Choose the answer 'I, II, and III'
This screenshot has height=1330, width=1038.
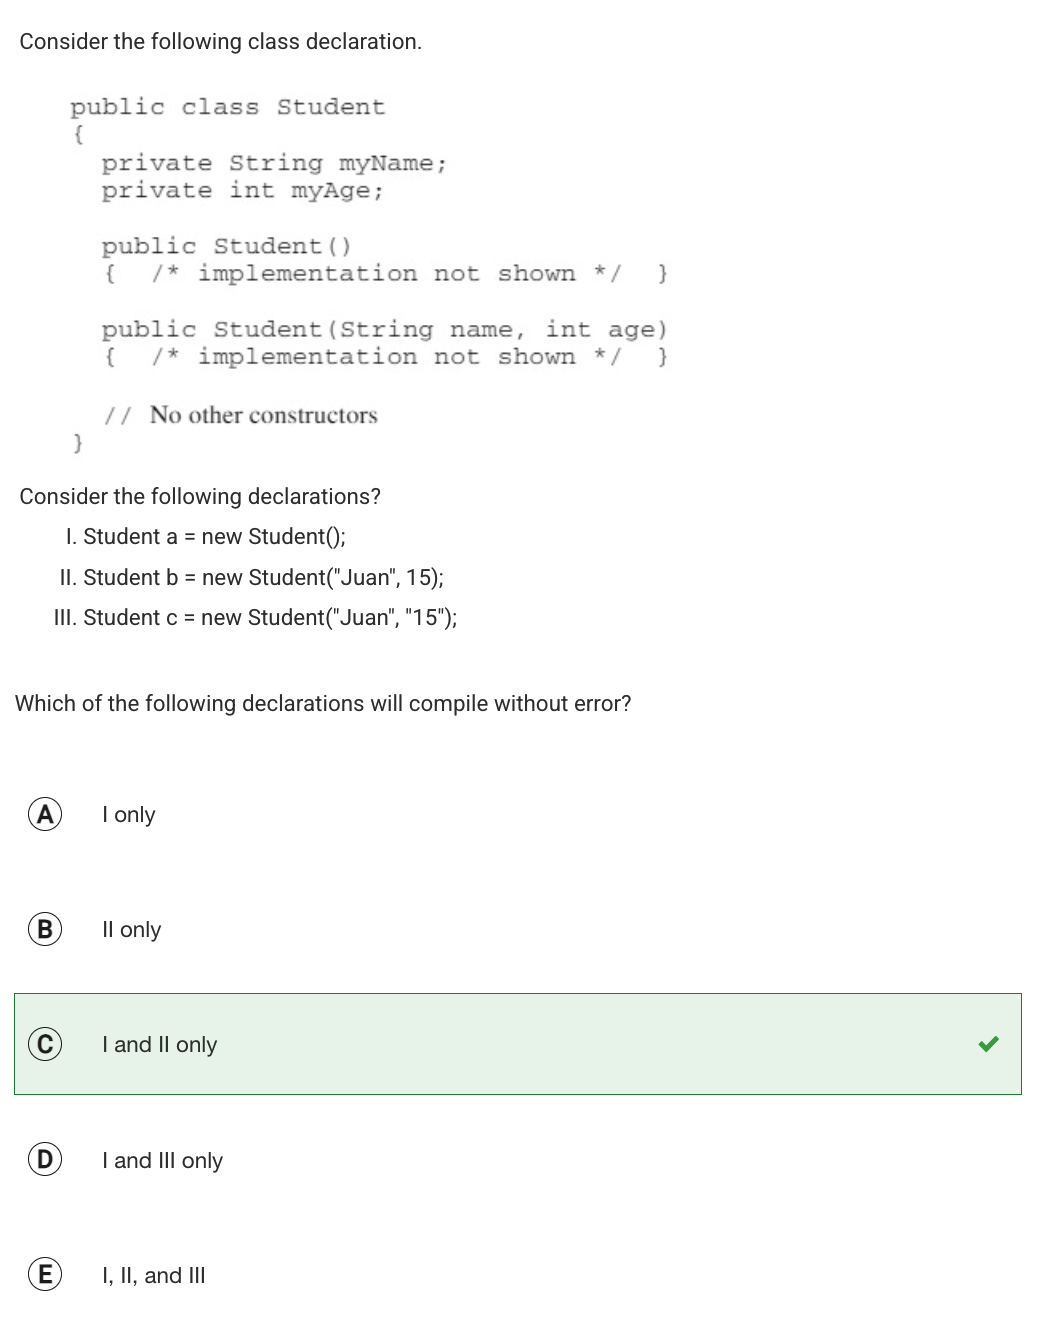click(x=154, y=1276)
